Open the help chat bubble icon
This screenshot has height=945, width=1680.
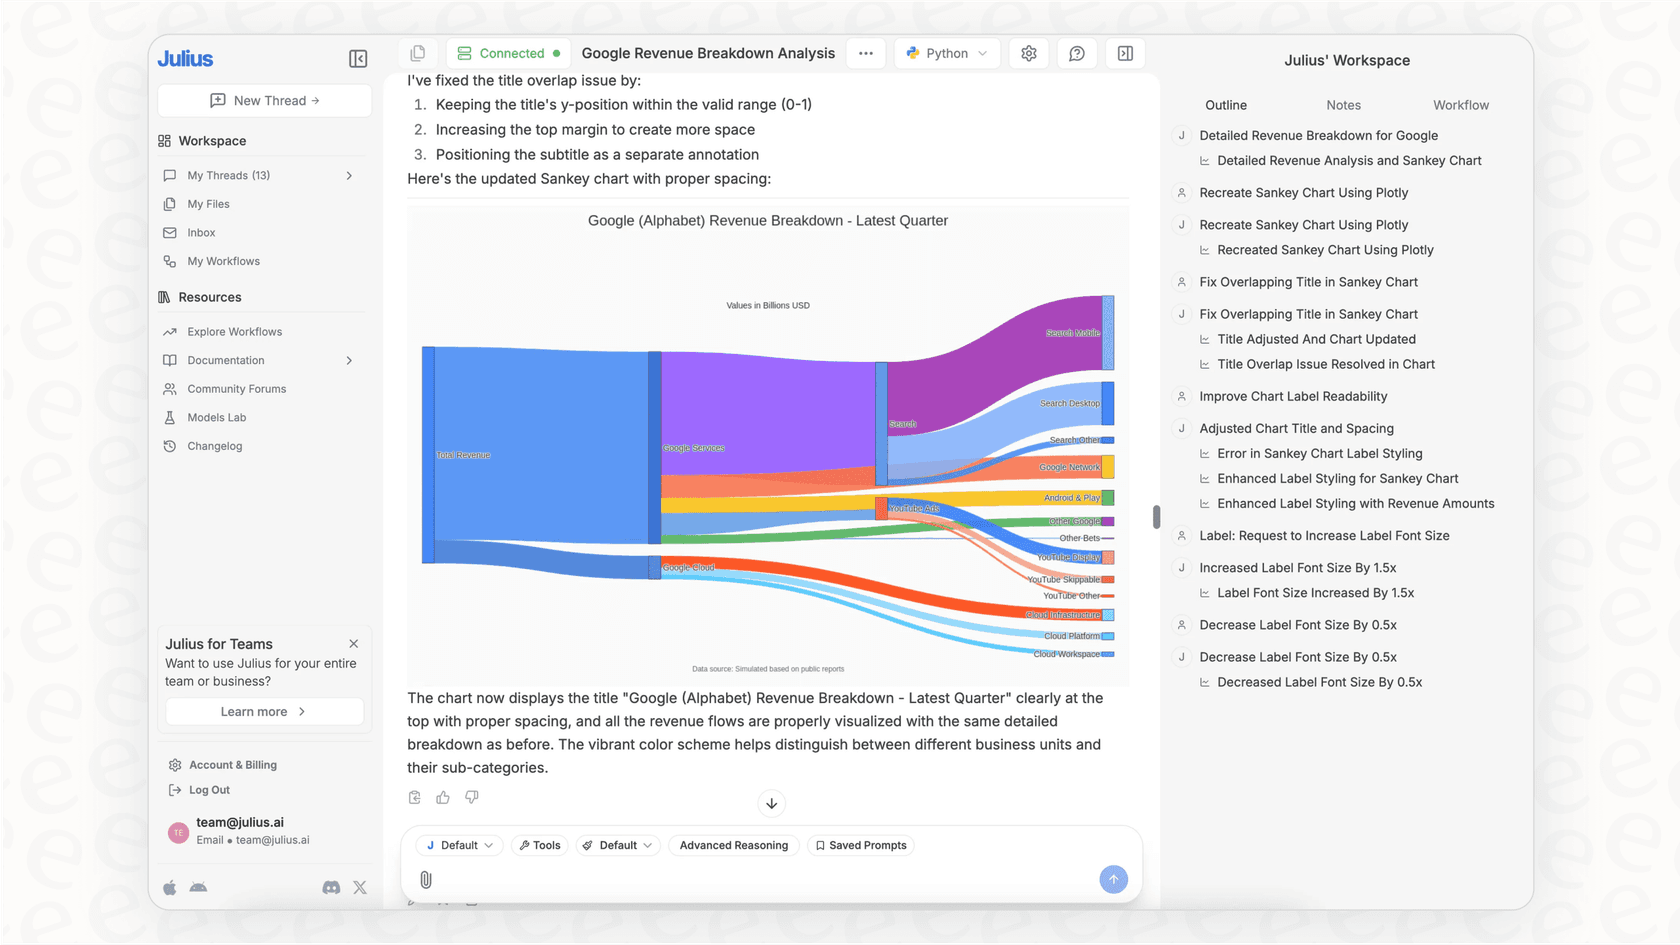(x=1077, y=53)
